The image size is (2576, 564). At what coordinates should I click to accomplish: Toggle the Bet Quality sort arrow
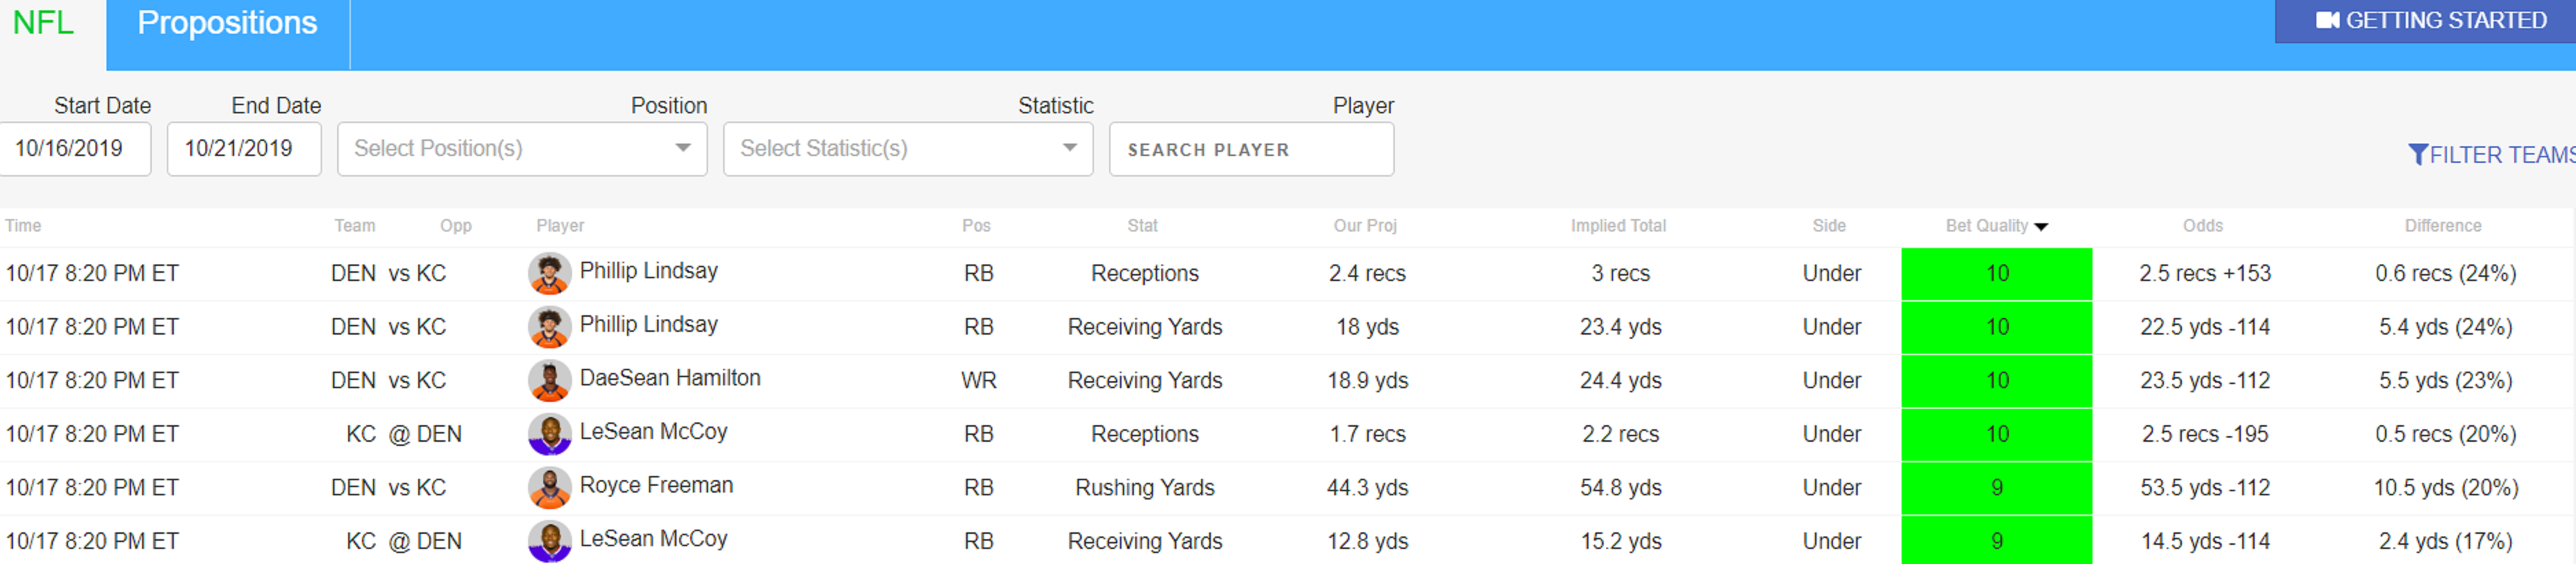click(x=2041, y=227)
